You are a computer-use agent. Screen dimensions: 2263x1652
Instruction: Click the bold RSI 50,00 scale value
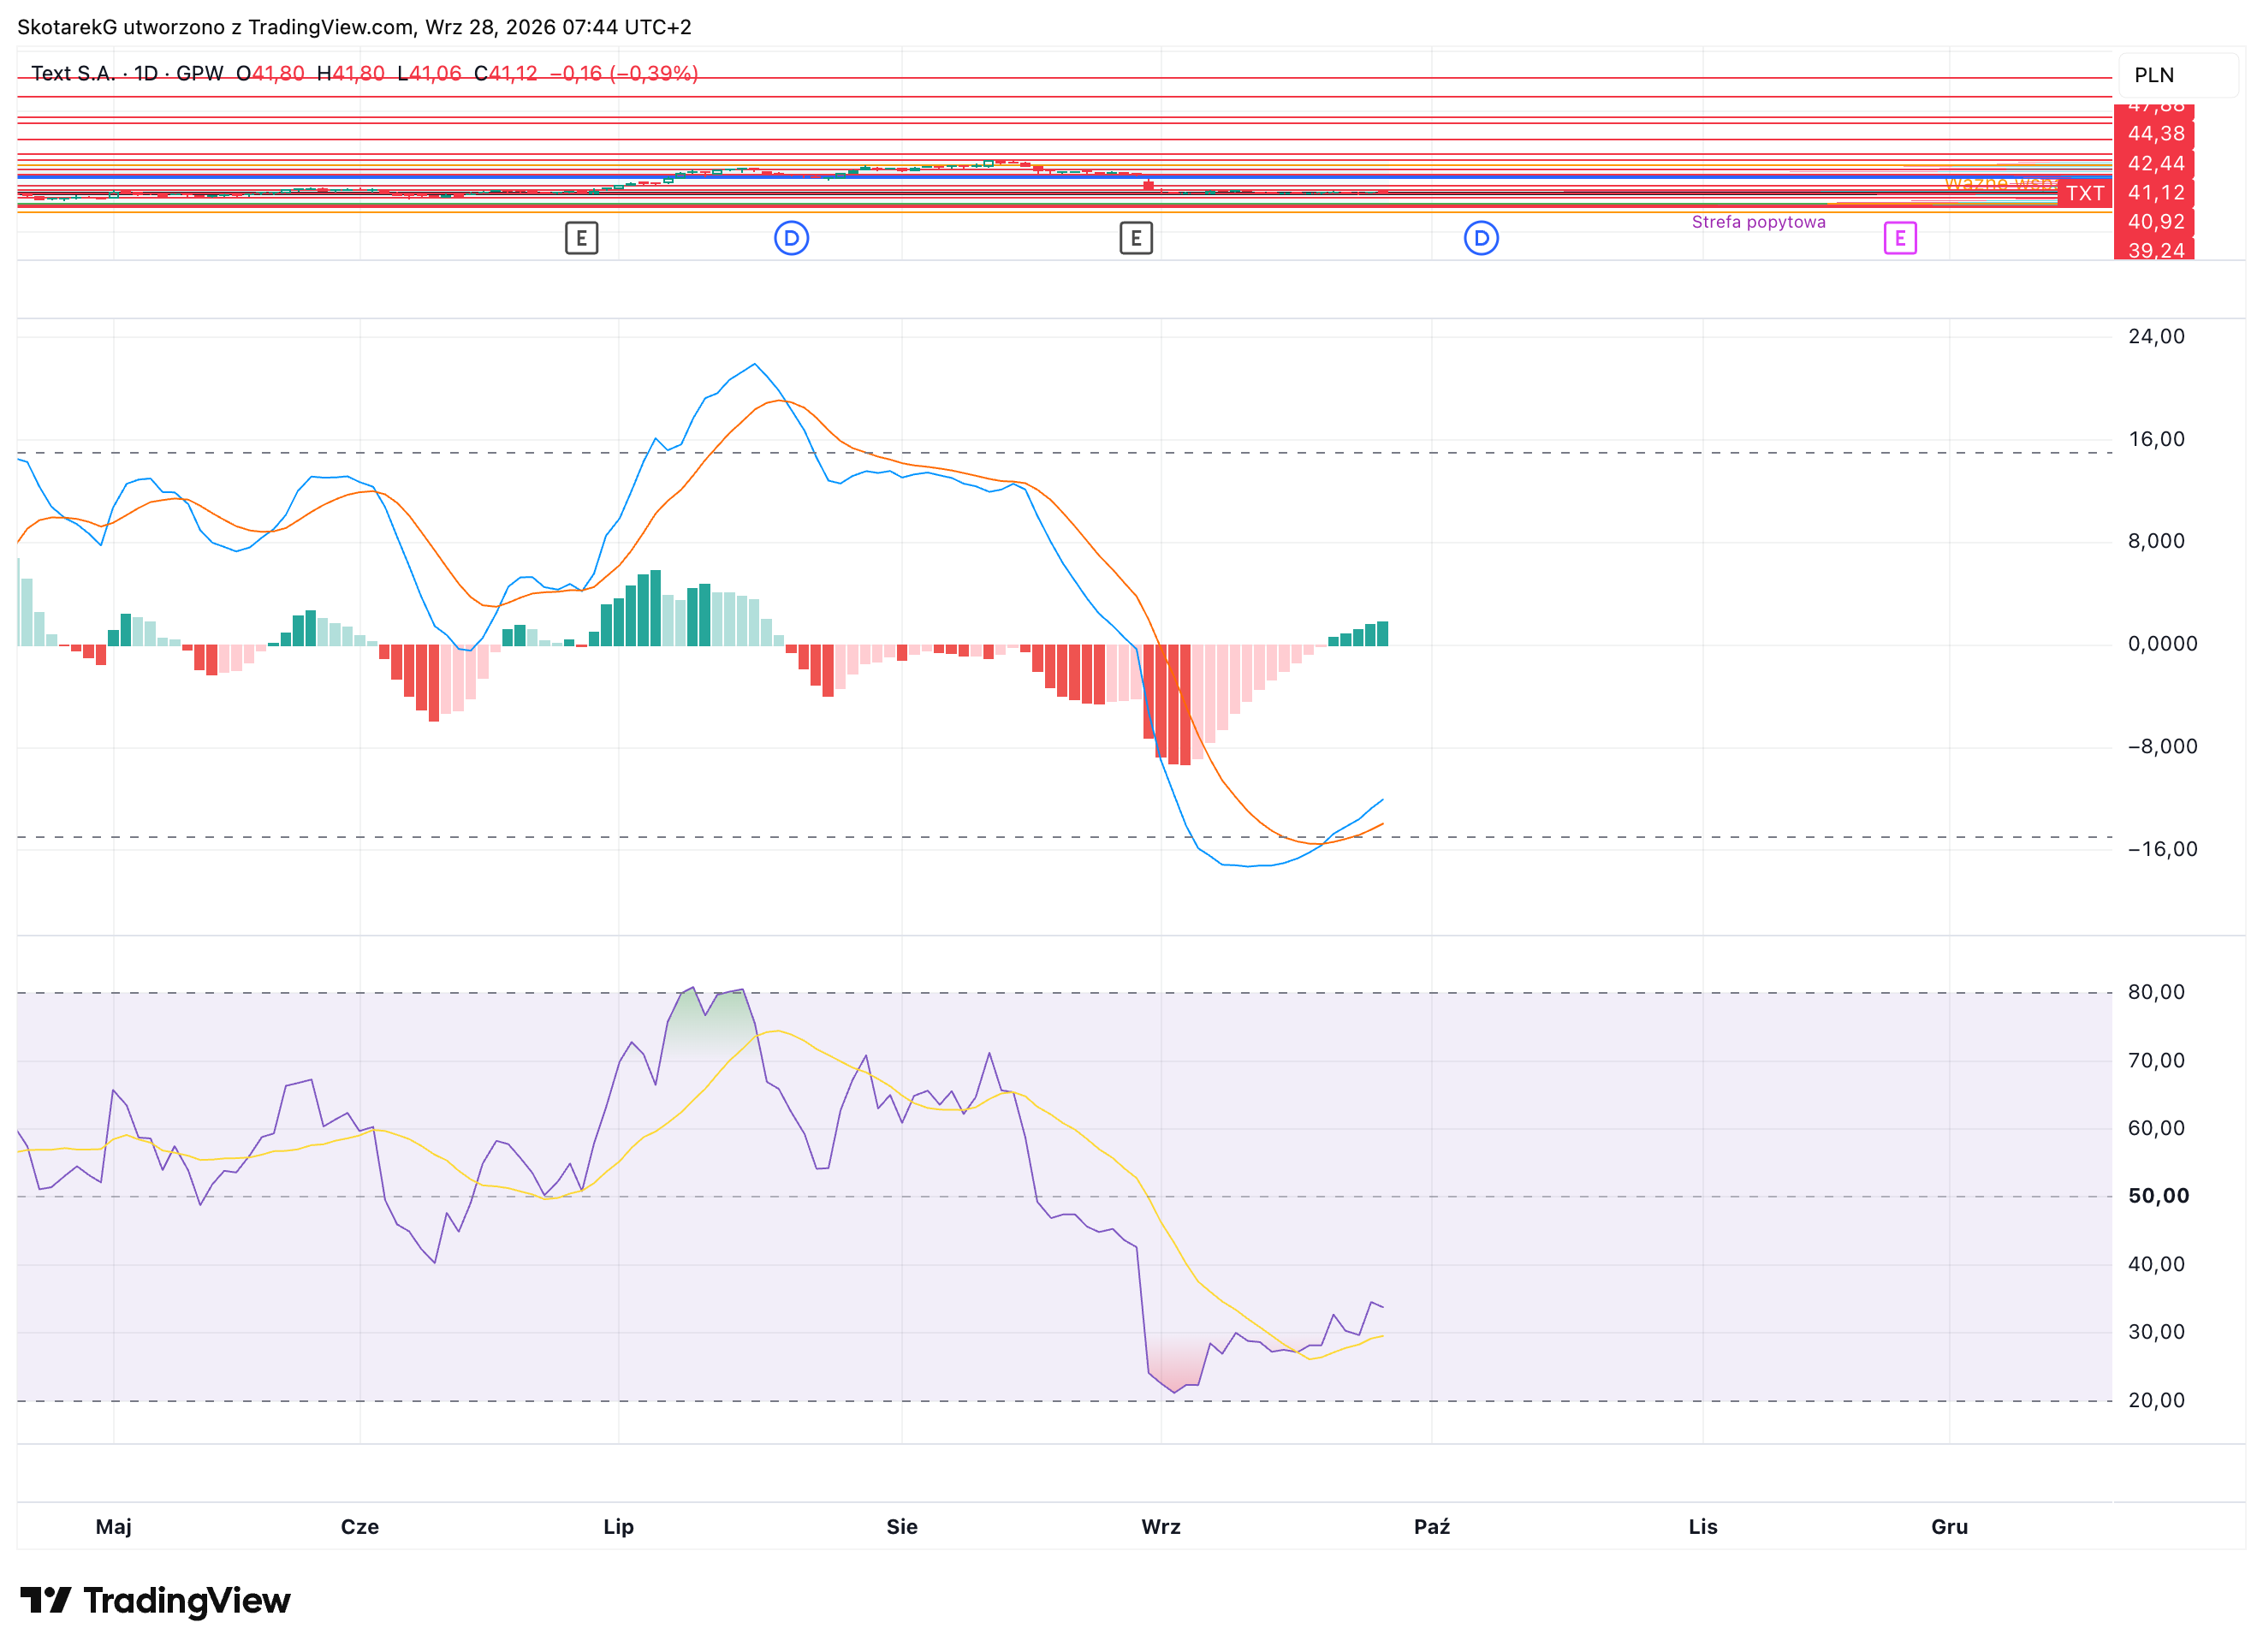[x=2158, y=1196]
